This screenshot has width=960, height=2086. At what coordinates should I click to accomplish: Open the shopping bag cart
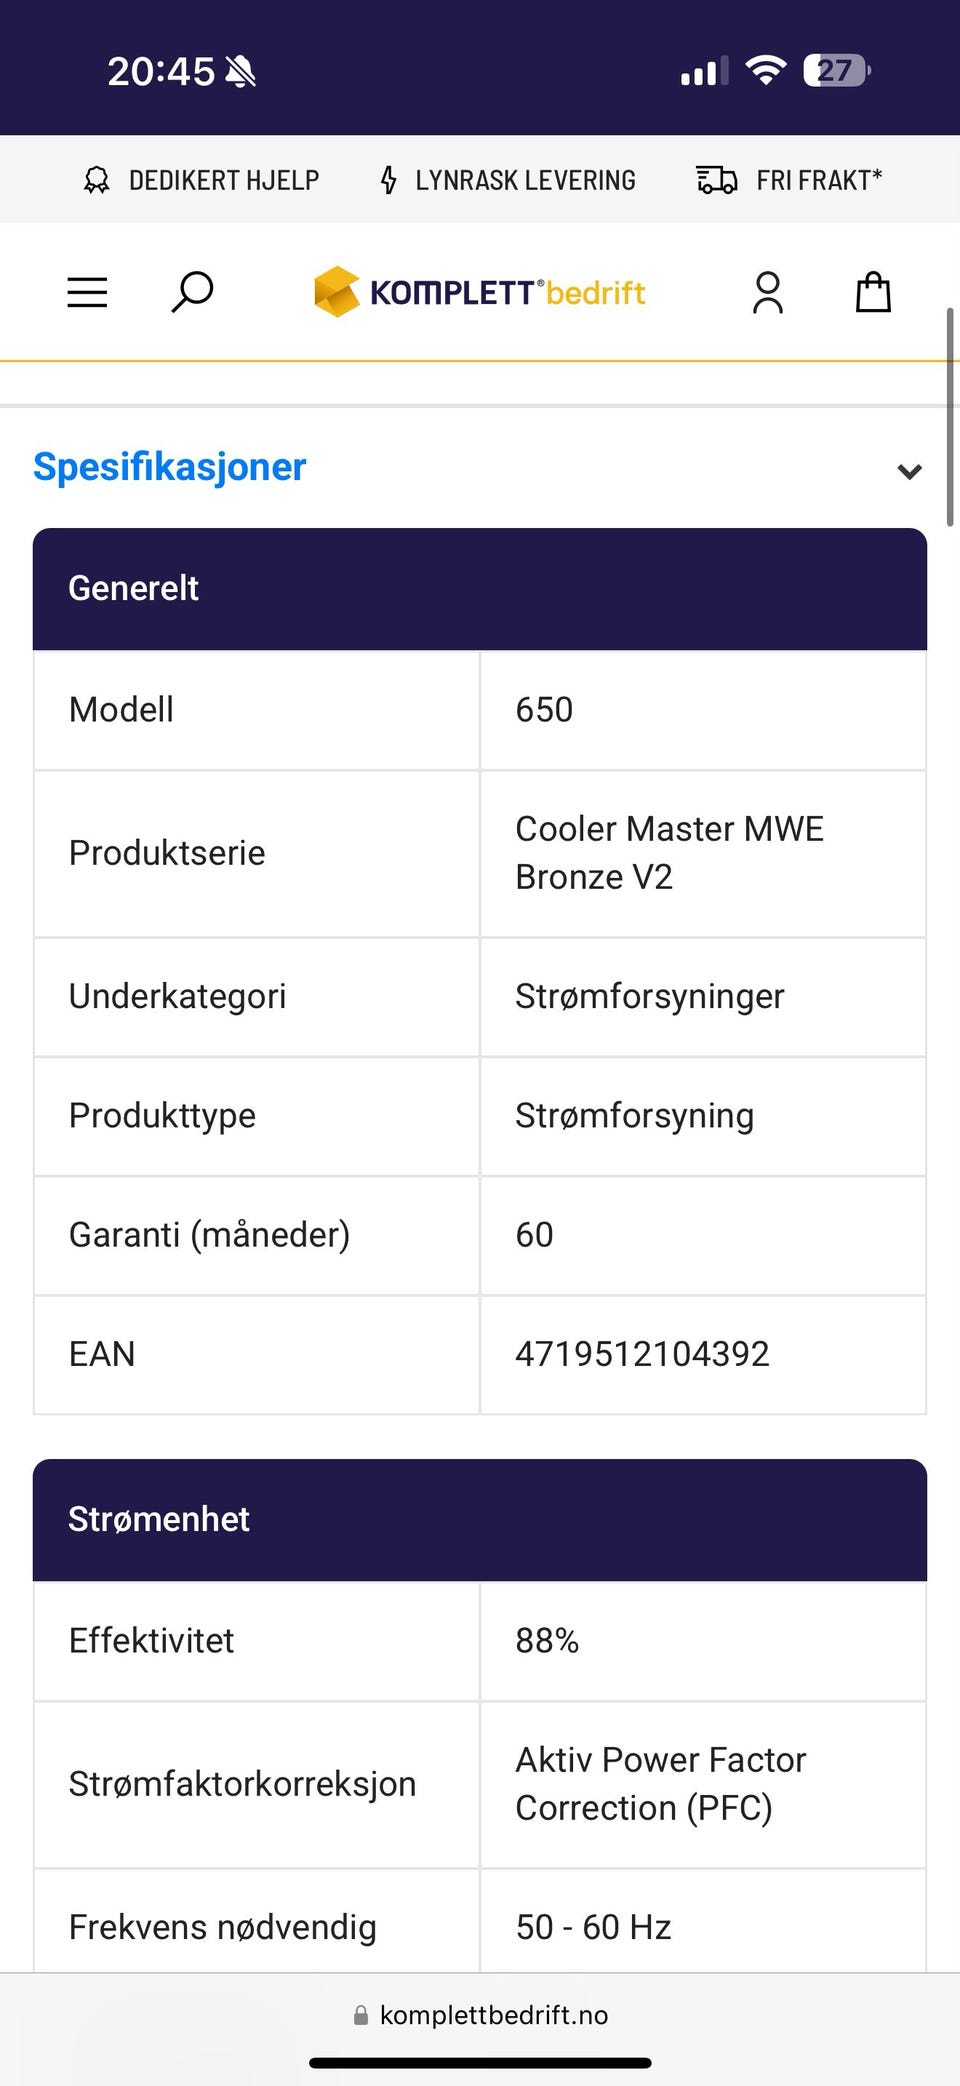point(873,292)
